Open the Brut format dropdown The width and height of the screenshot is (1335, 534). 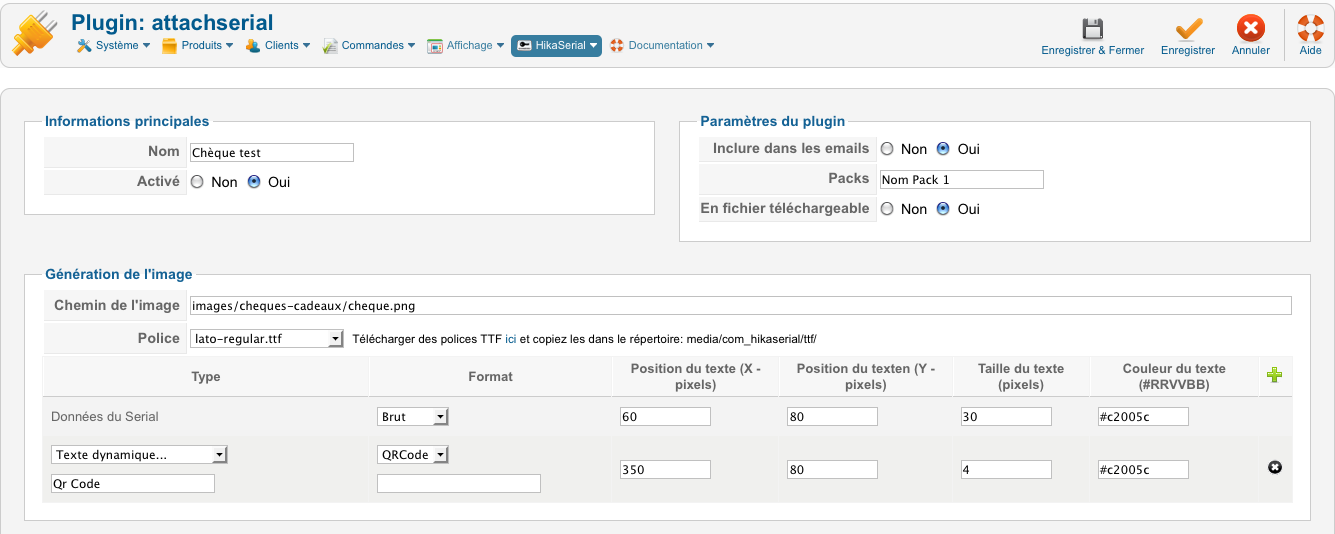(x=413, y=417)
